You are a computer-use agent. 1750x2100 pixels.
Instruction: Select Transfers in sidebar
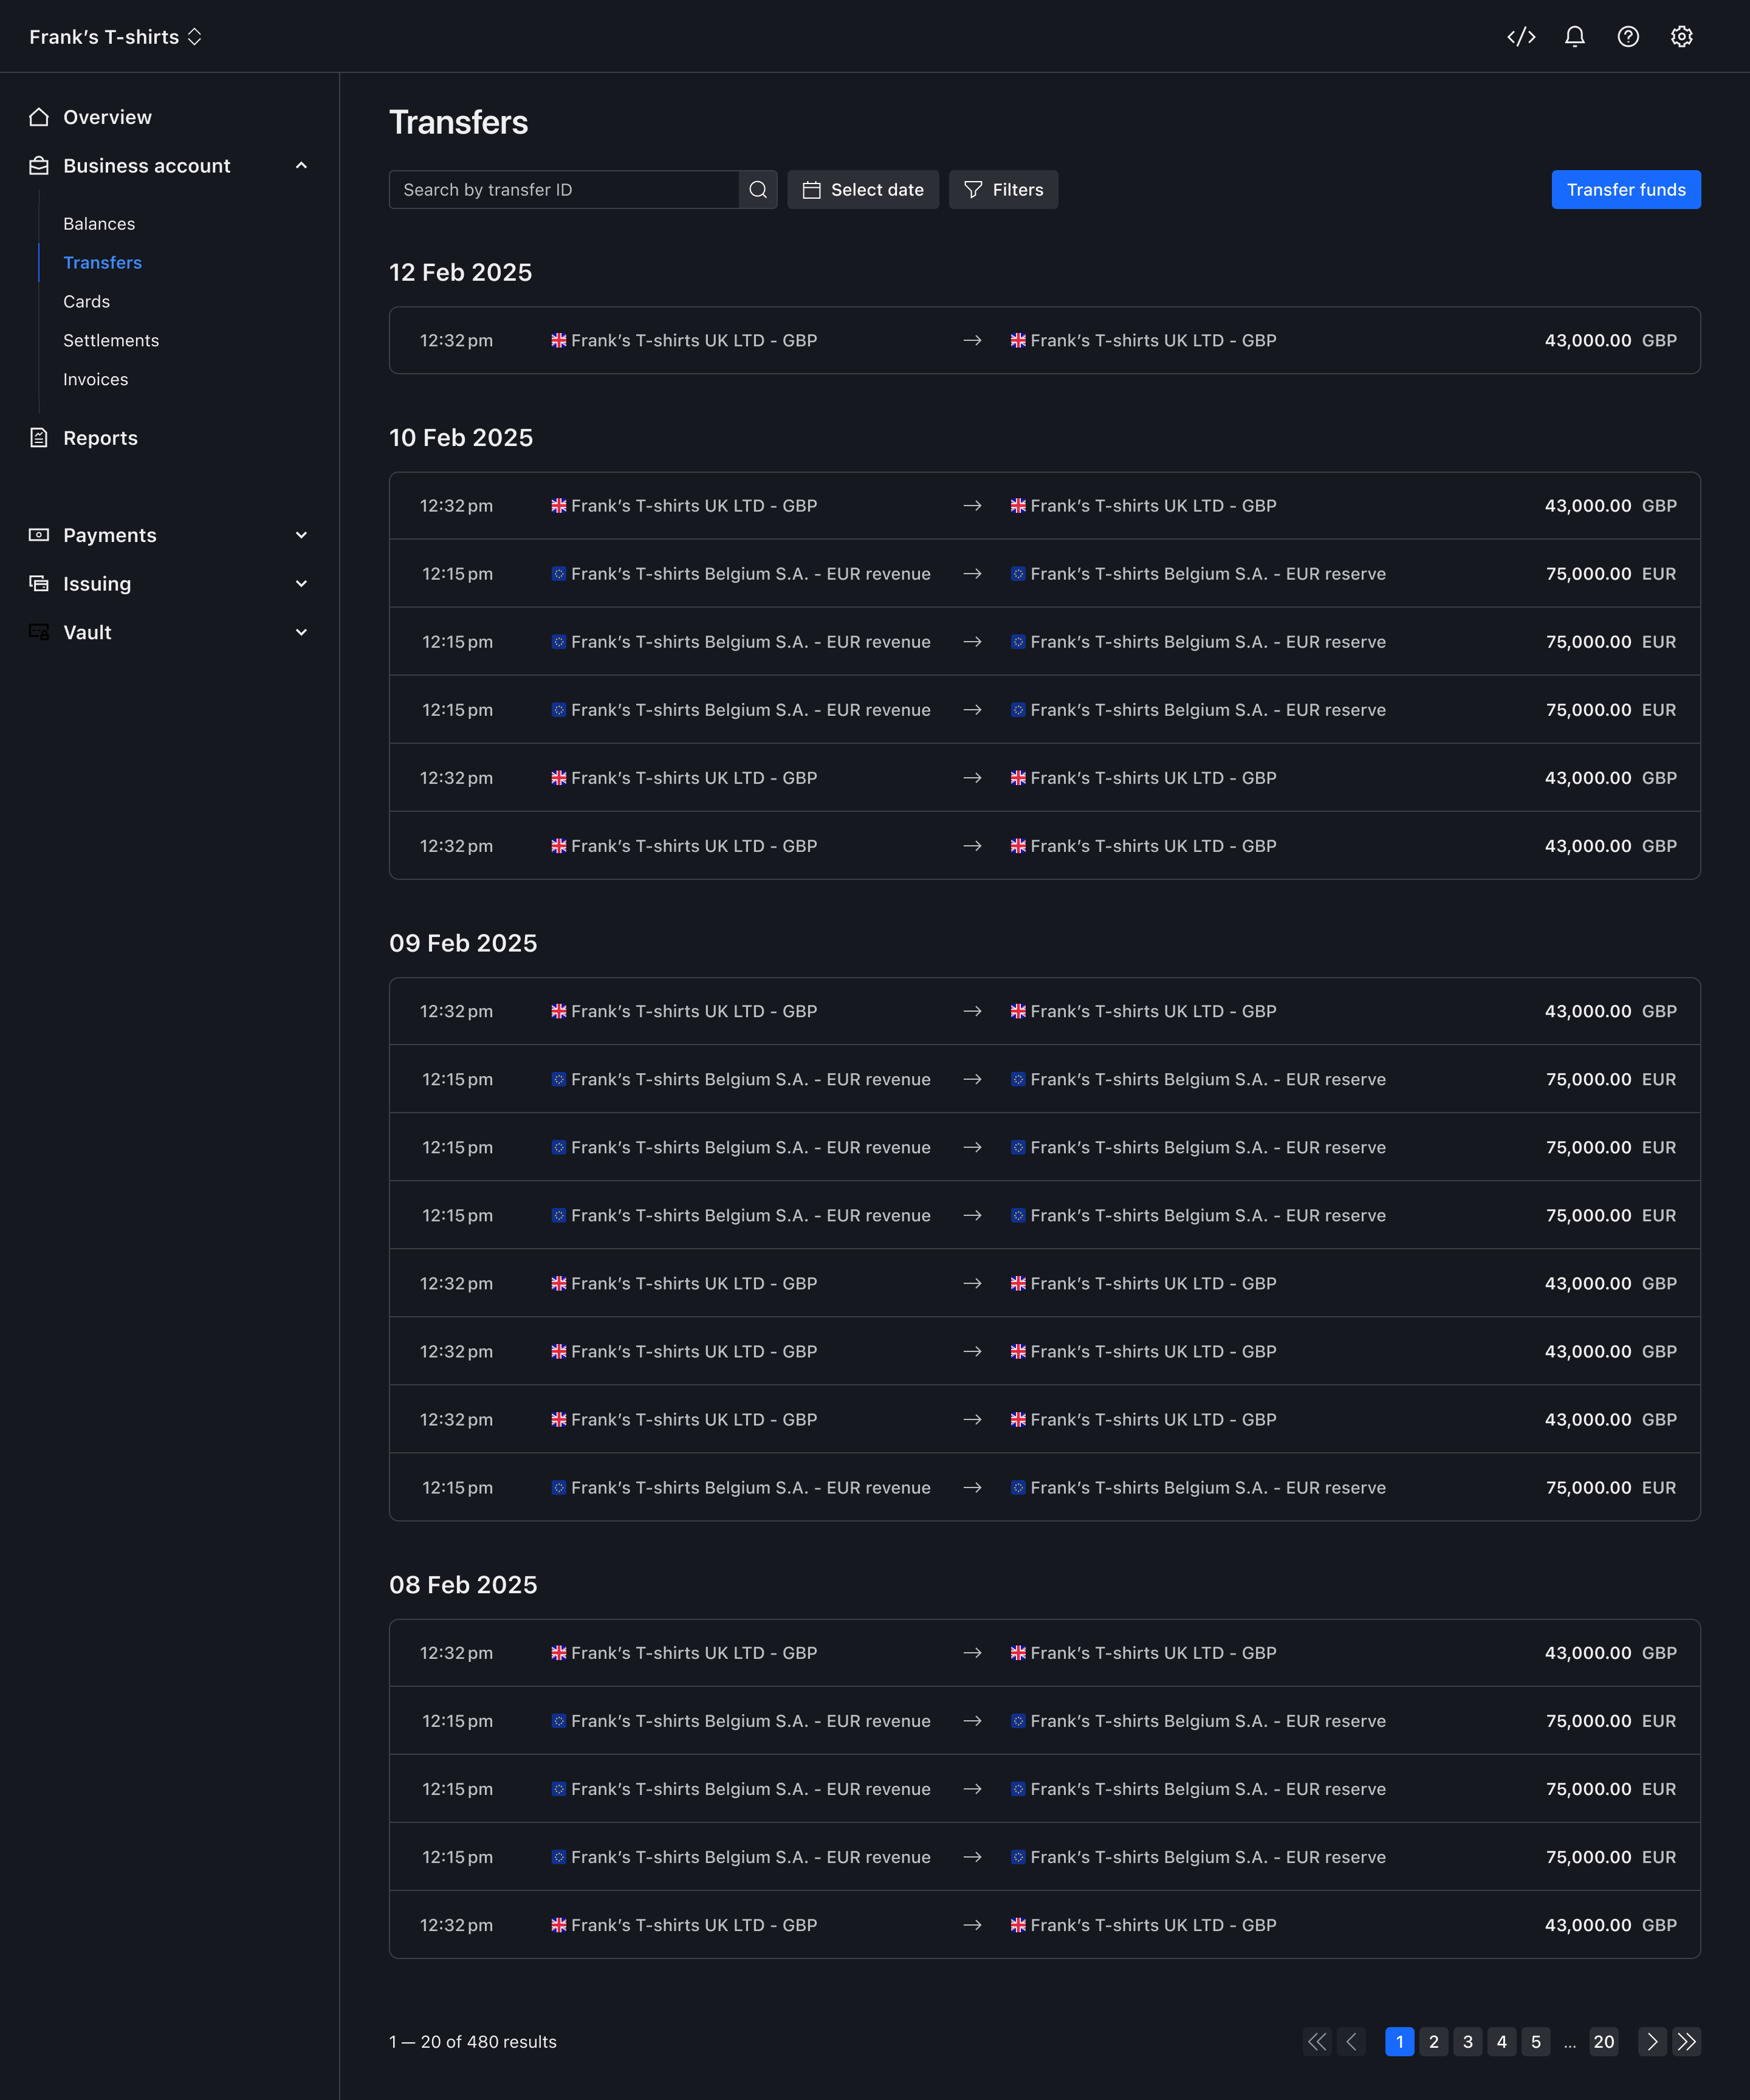[x=102, y=263]
